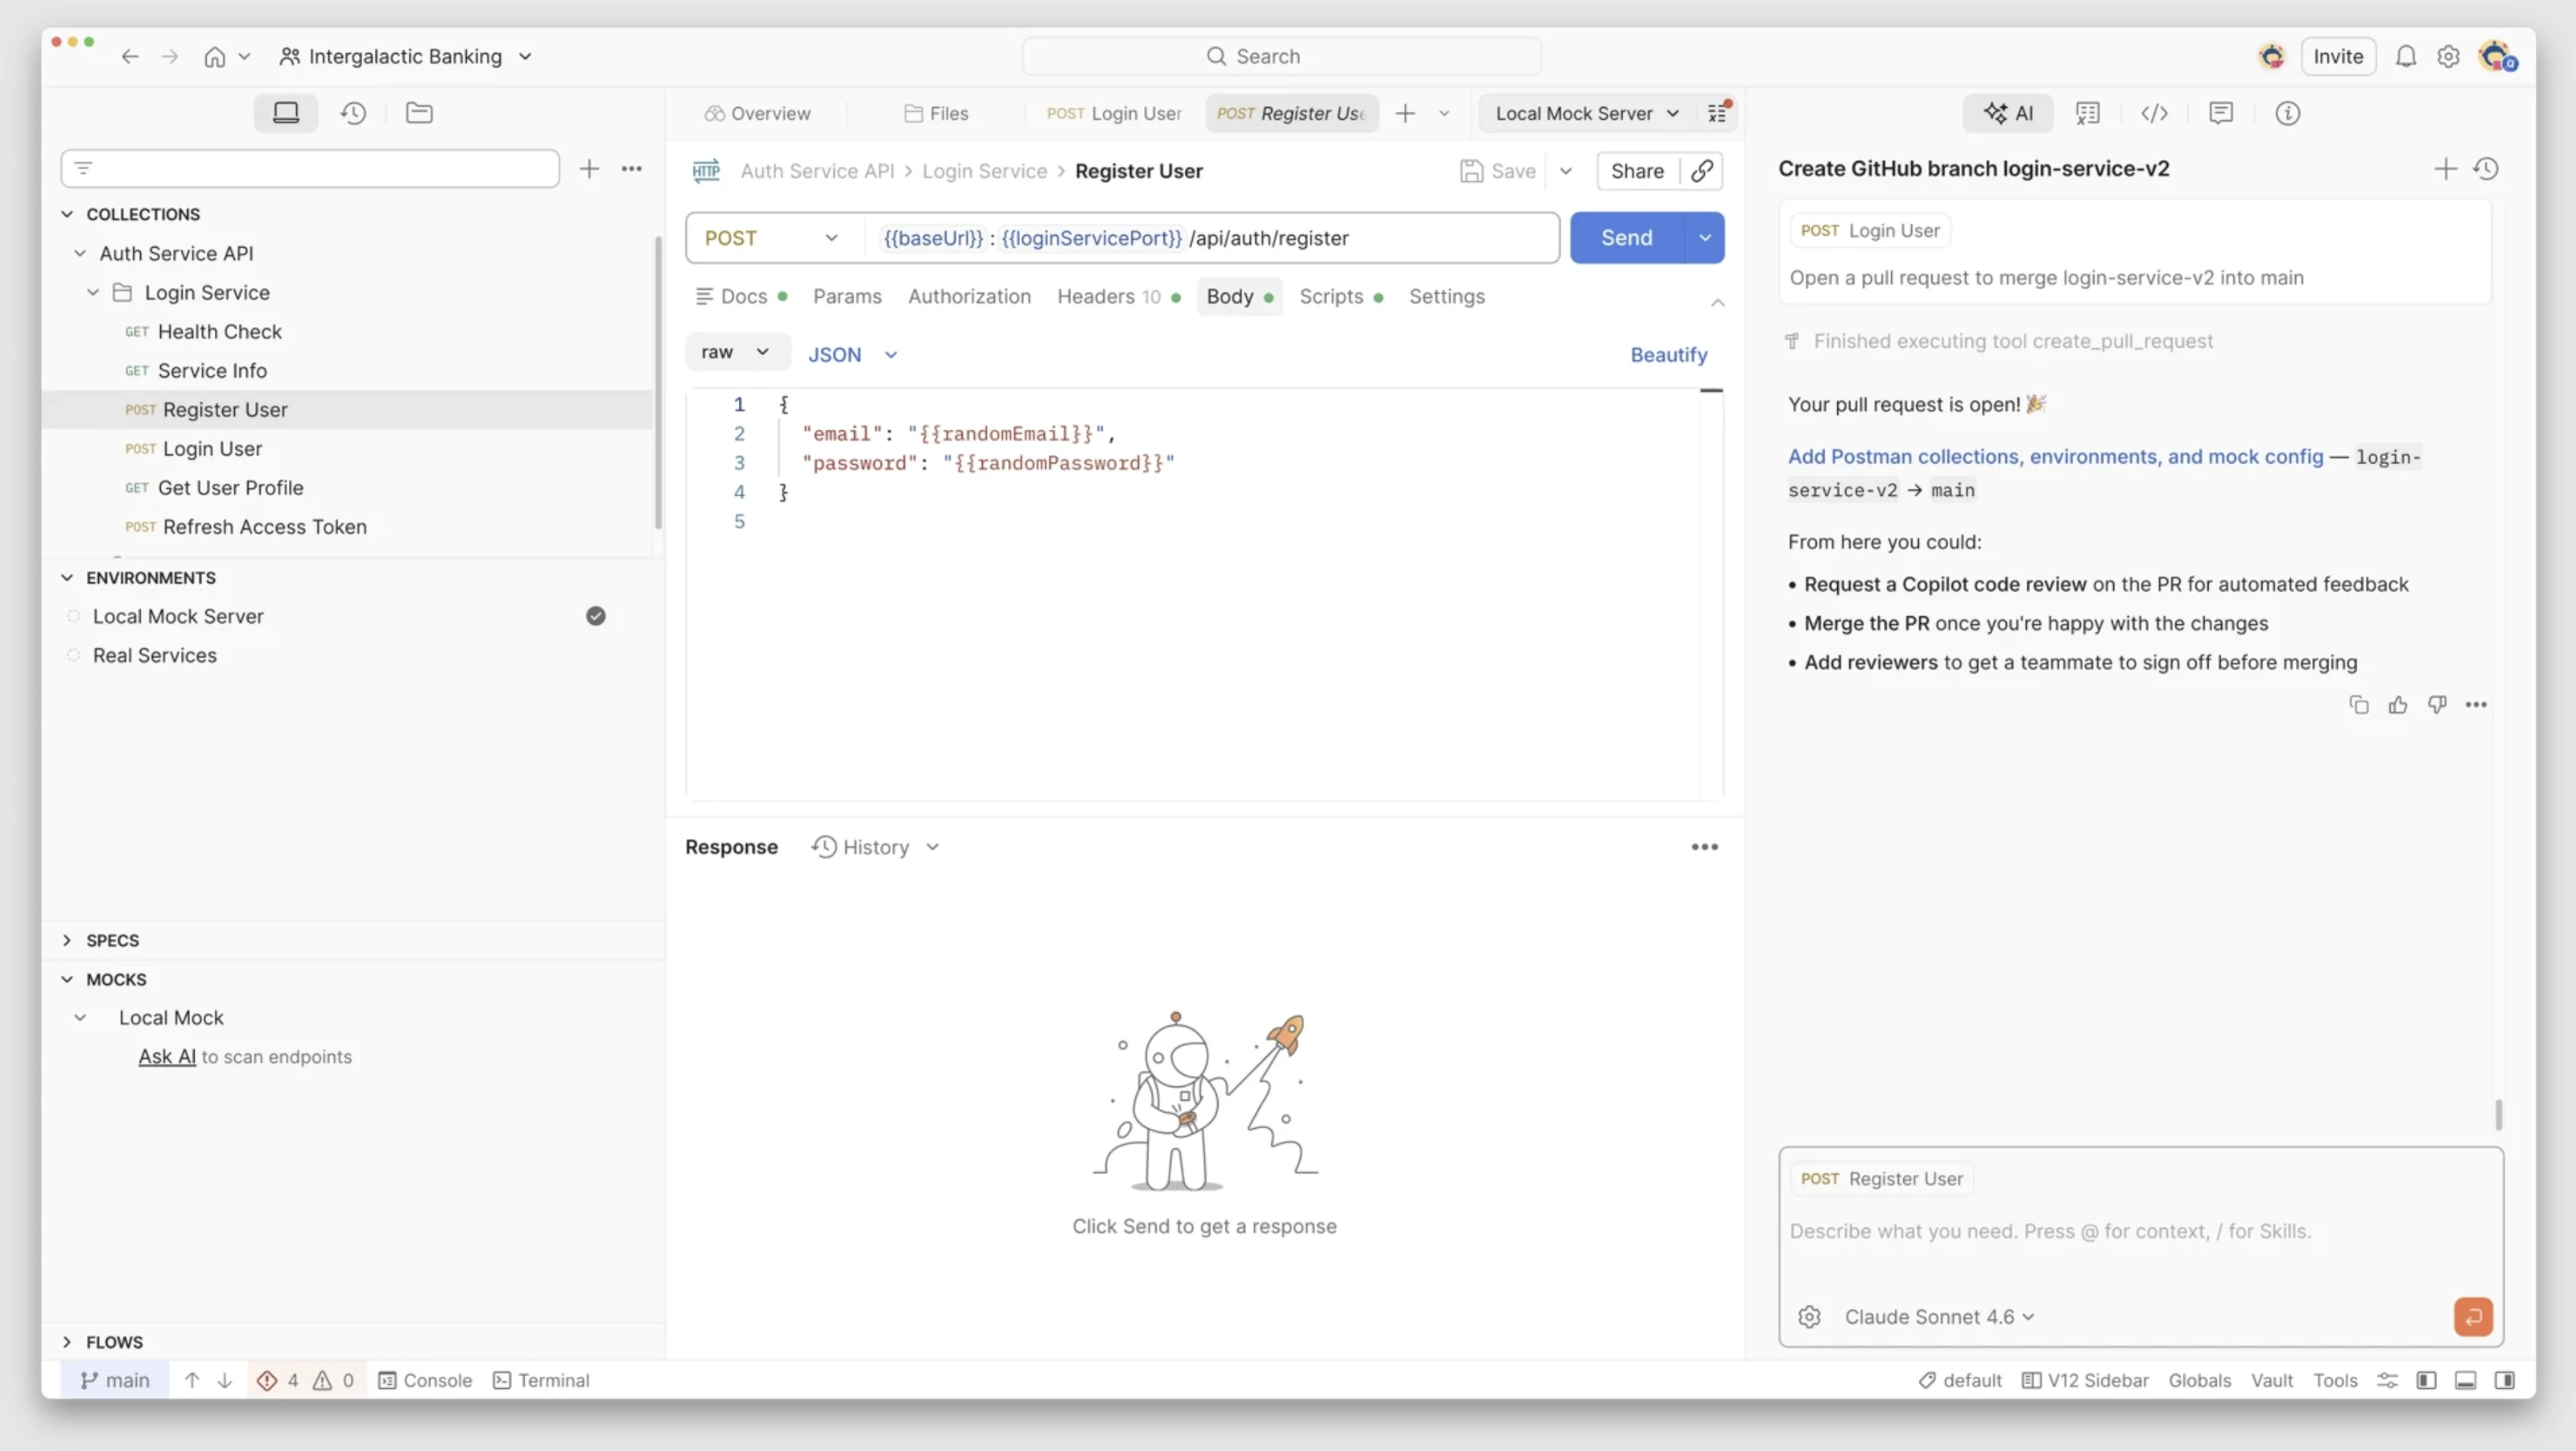Image resolution: width=2576 pixels, height=1451 pixels.
Task: Open the documentation icon beside AI
Action: point(2088,113)
